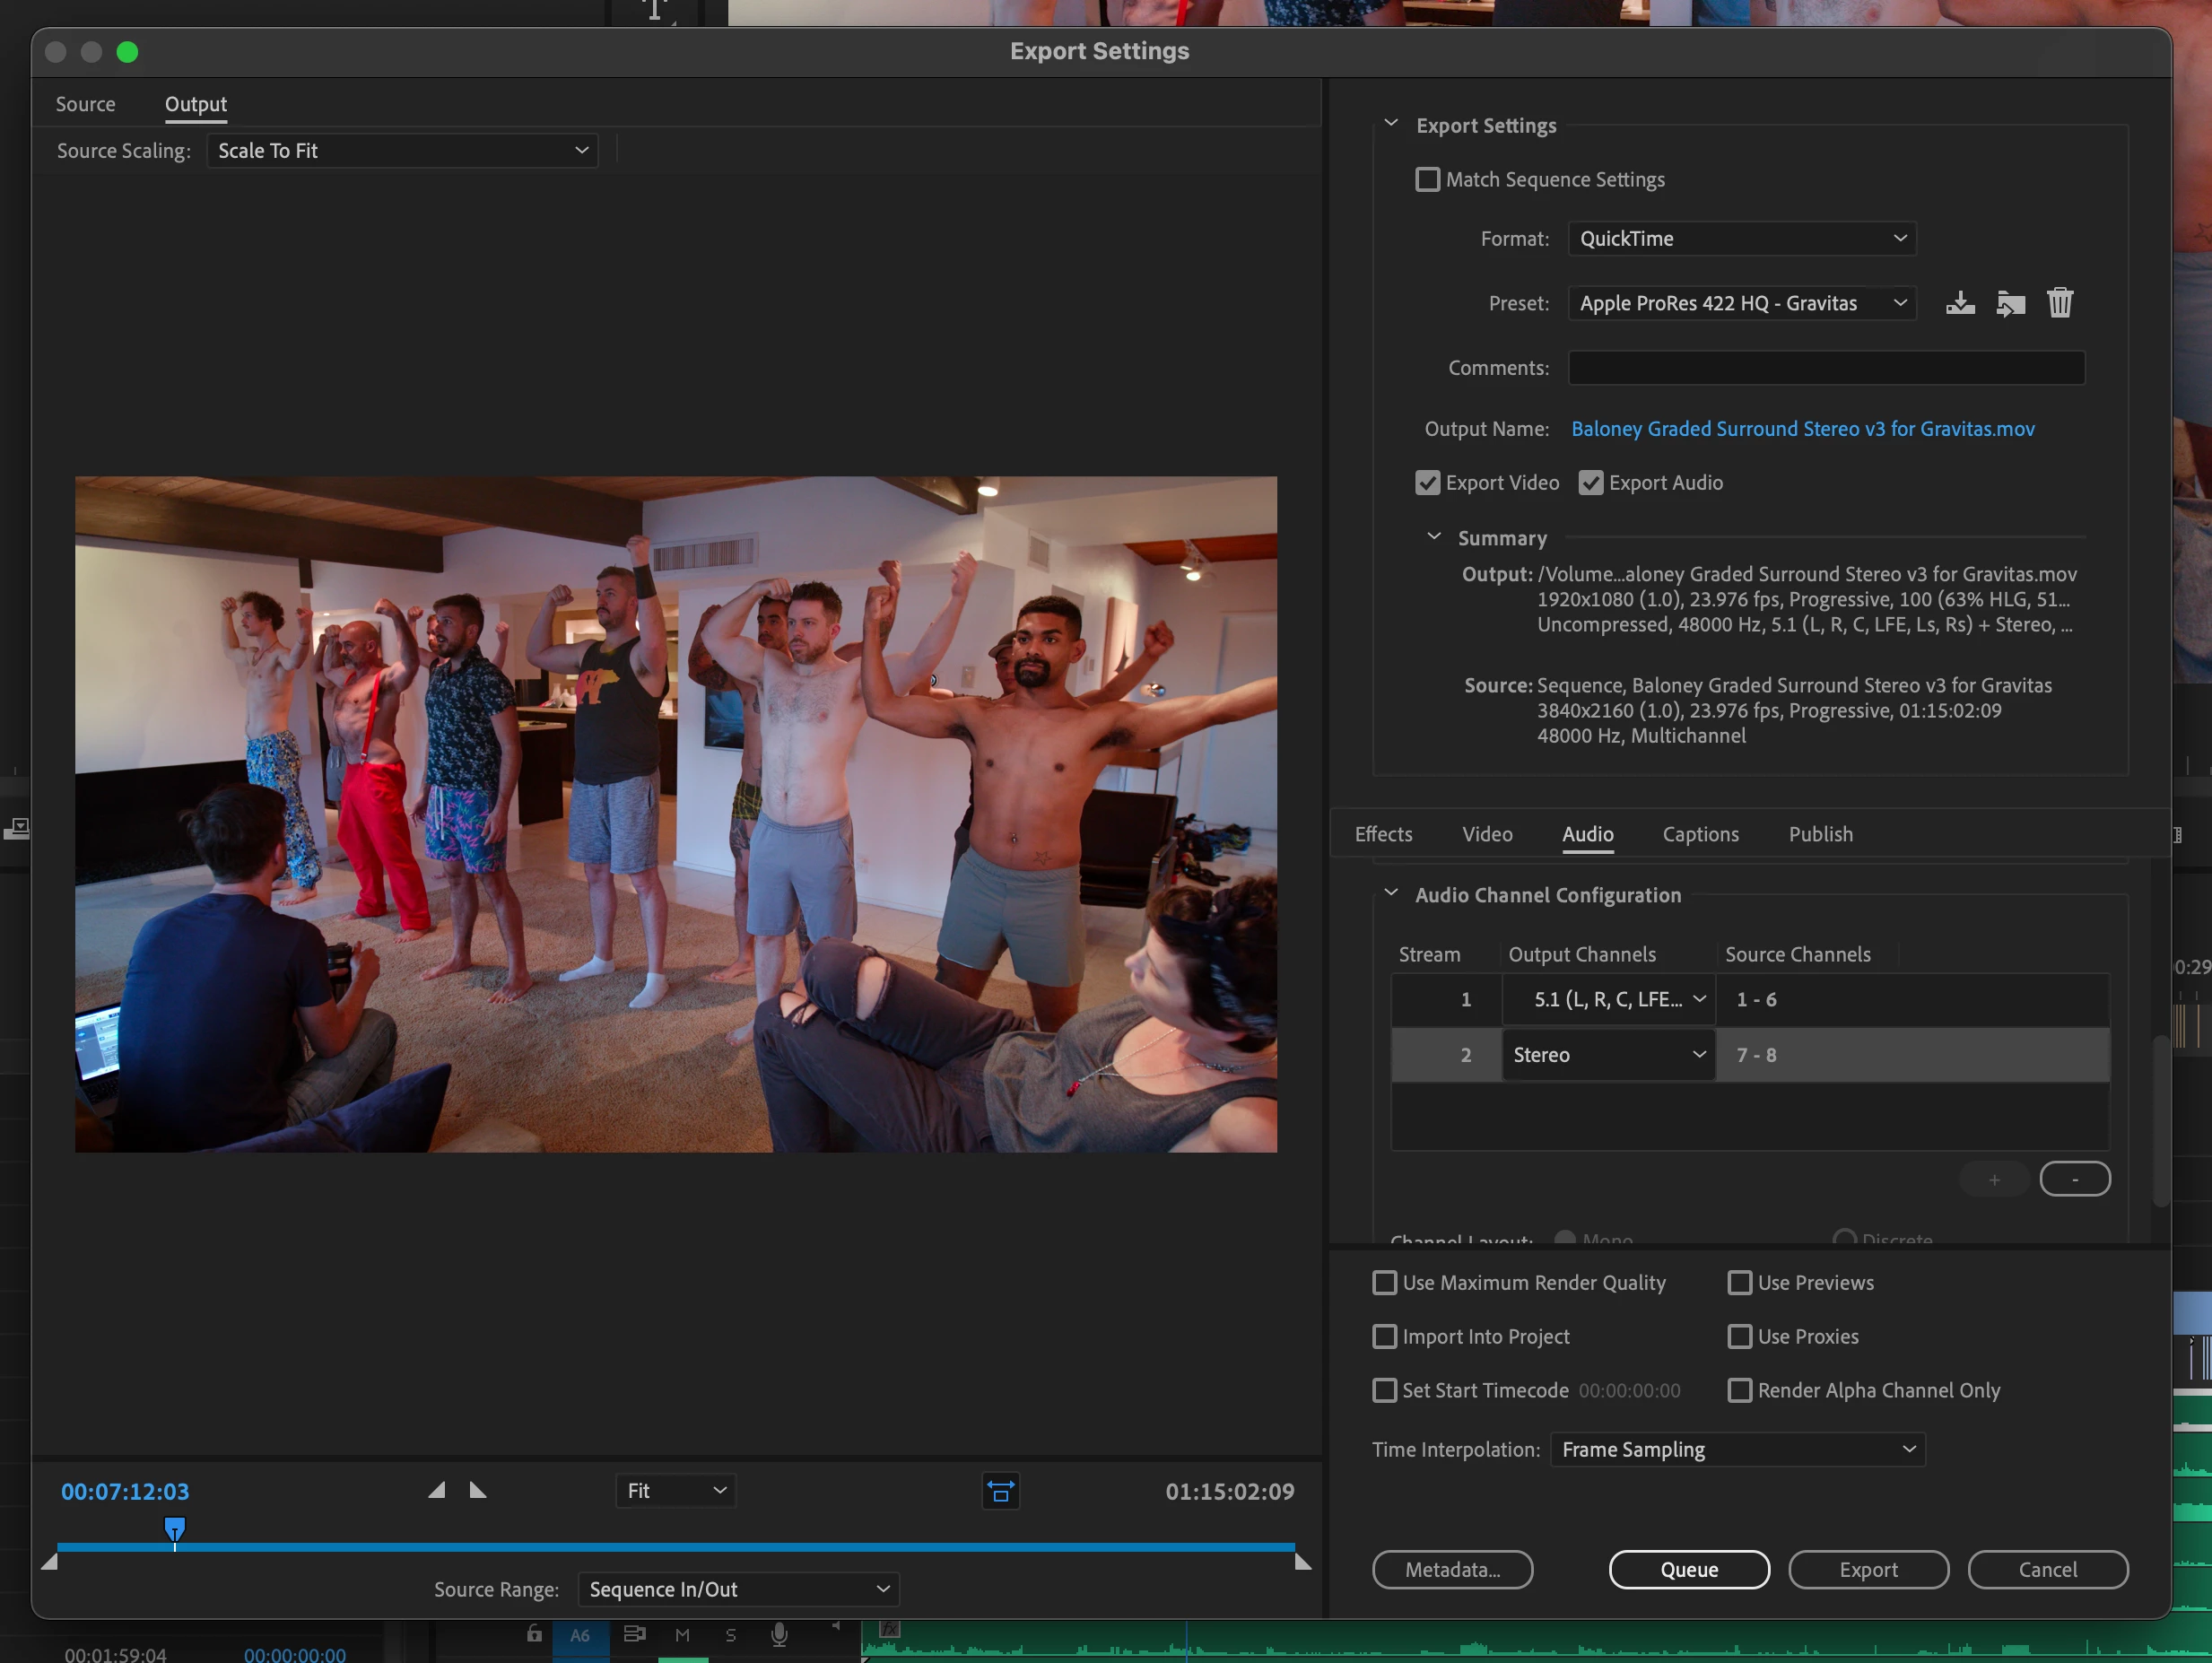Enable Use Maximum Render Quality
Image resolution: width=2212 pixels, height=1663 pixels.
pos(1384,1283)
